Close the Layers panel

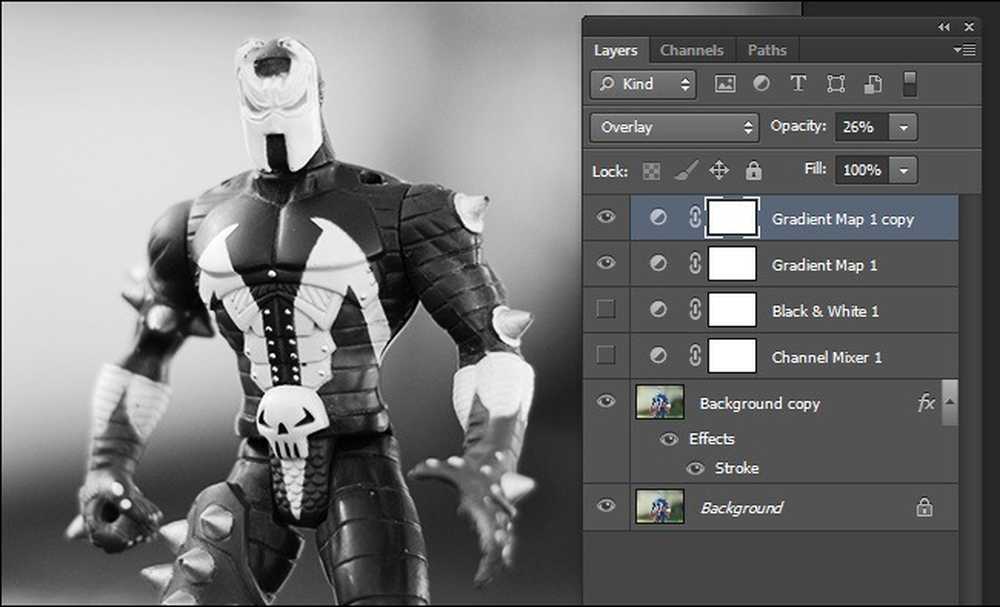point(969,27)
